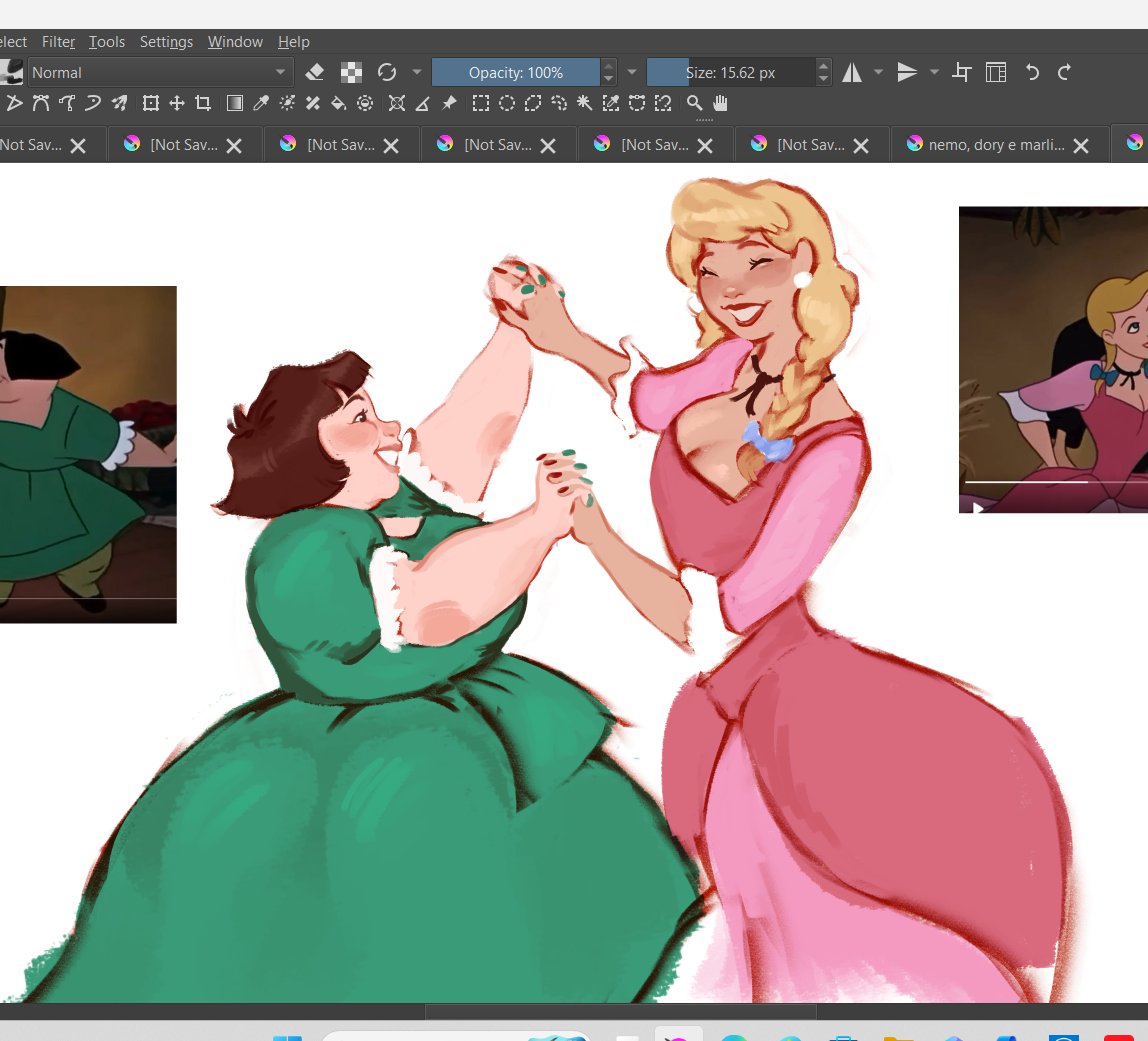Toggle Eraser mode
Screen dimensions: 1148x1041
[315, 72]
